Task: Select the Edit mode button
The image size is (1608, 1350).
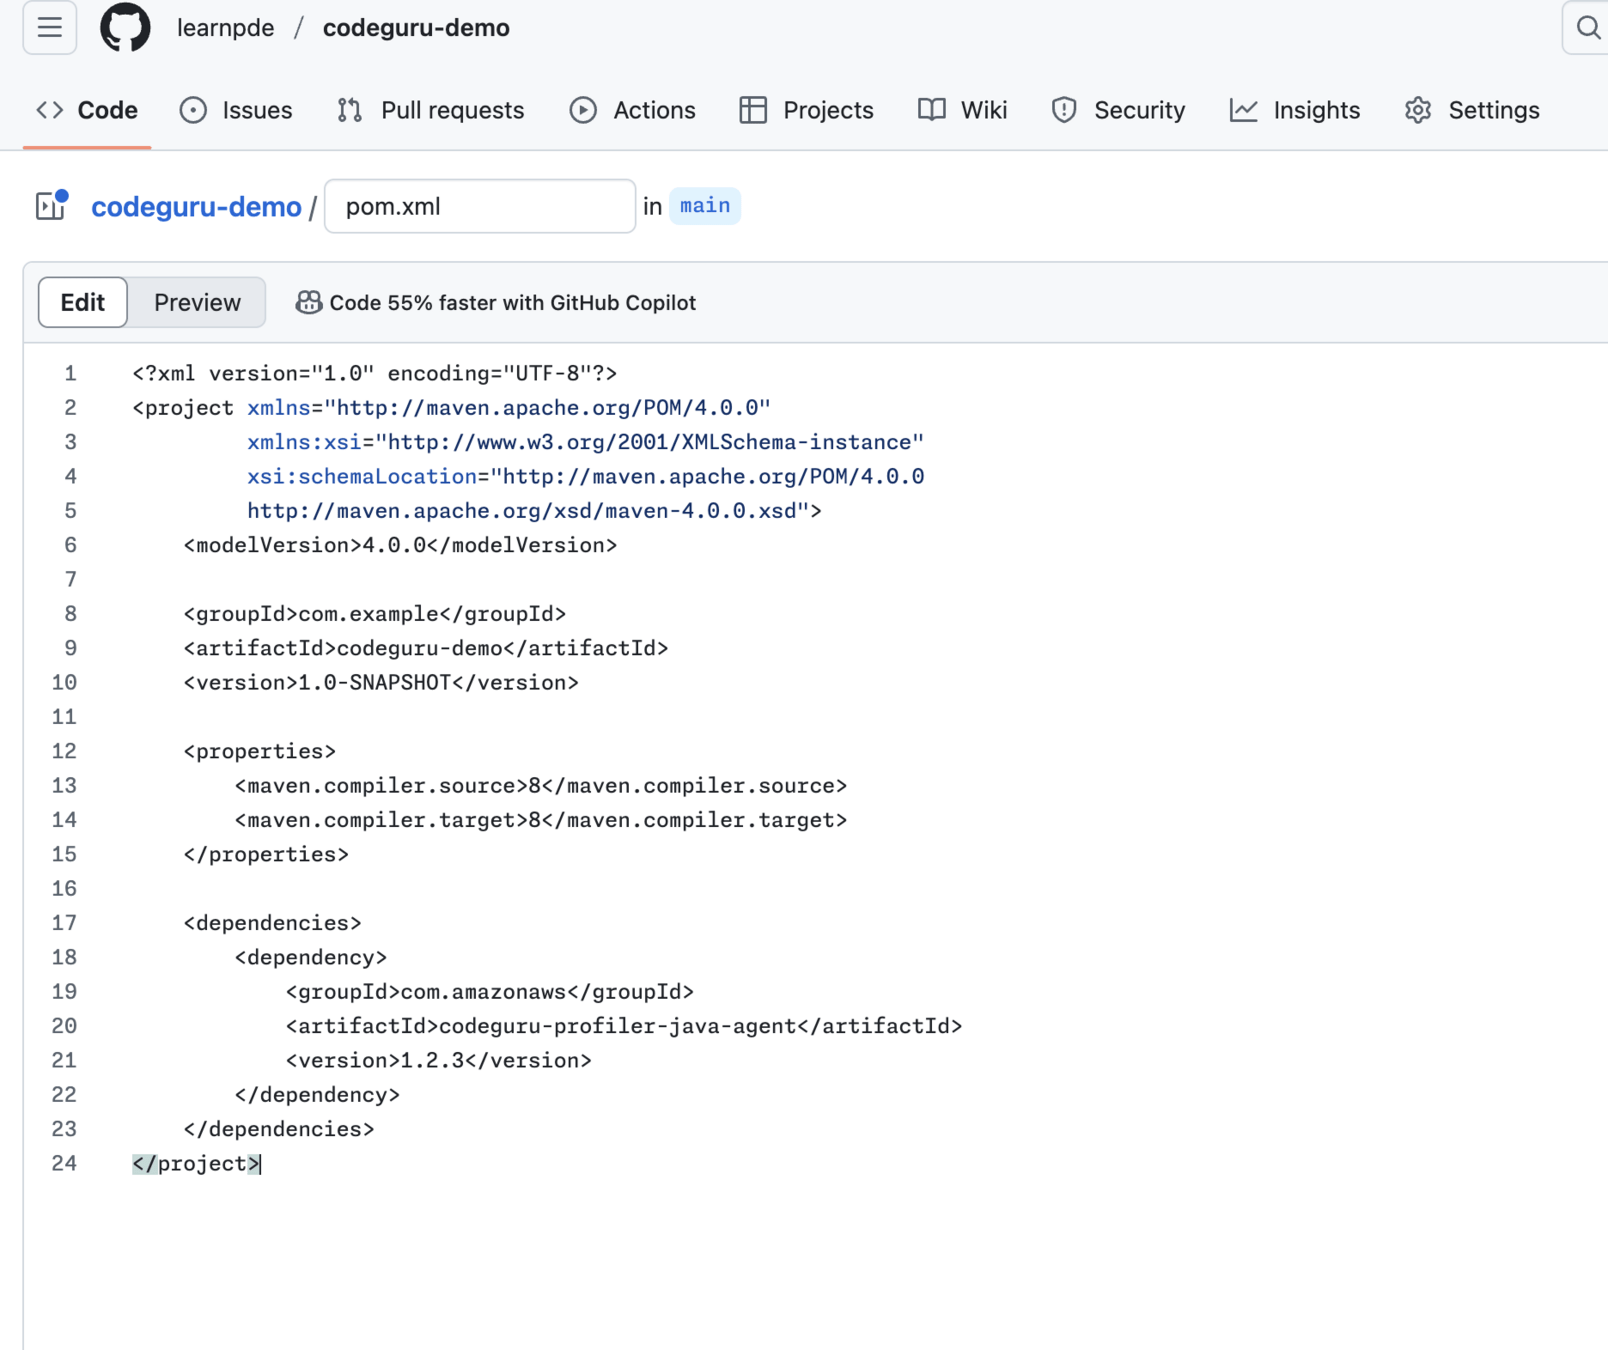Action: pyautogui.click(x=83, y=302)
